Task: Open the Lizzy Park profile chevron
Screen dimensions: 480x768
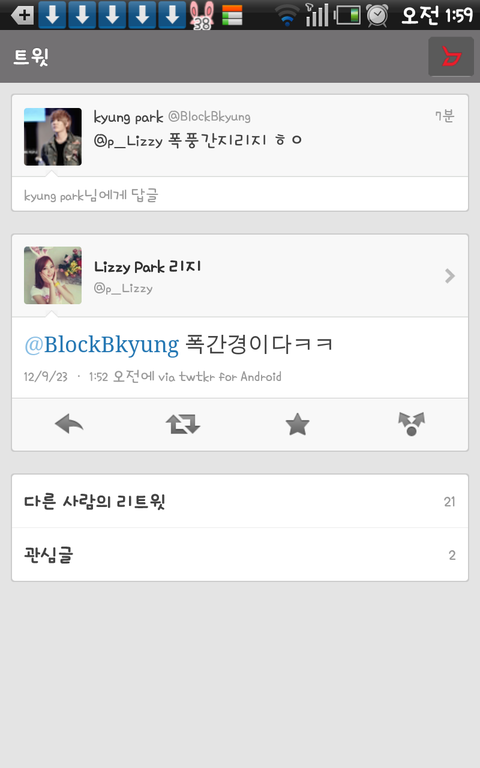Action: pos(450,276)
